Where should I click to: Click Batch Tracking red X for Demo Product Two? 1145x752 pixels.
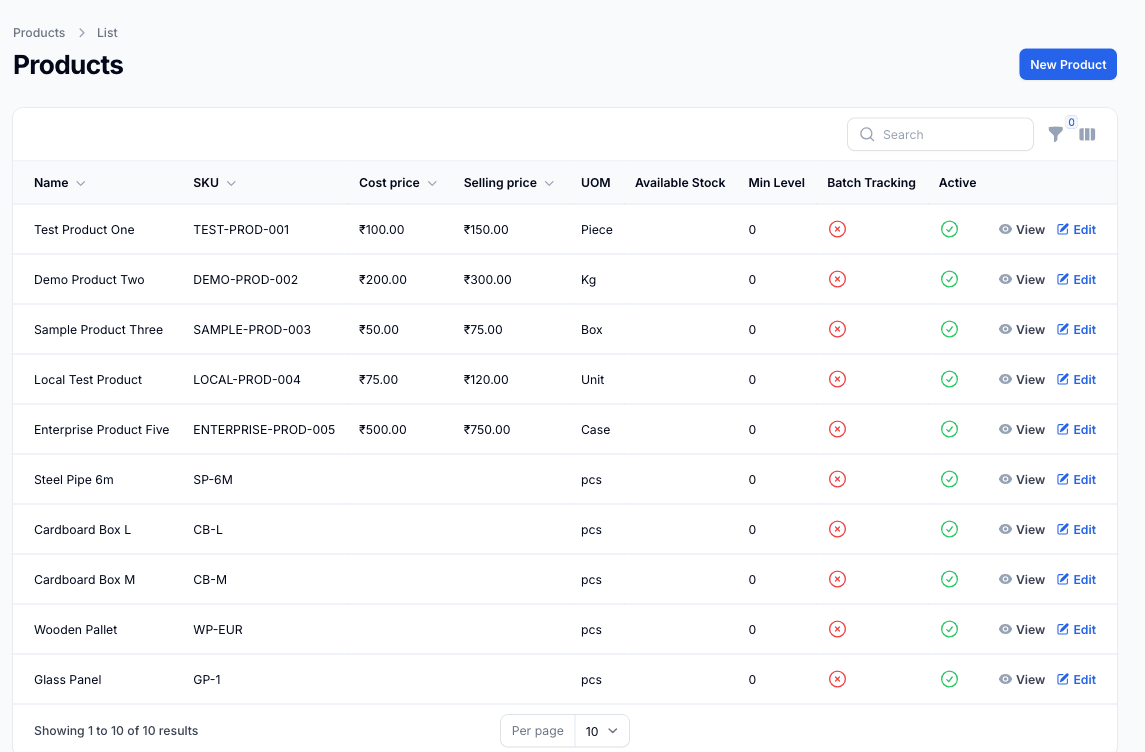(x=838, y=280)
